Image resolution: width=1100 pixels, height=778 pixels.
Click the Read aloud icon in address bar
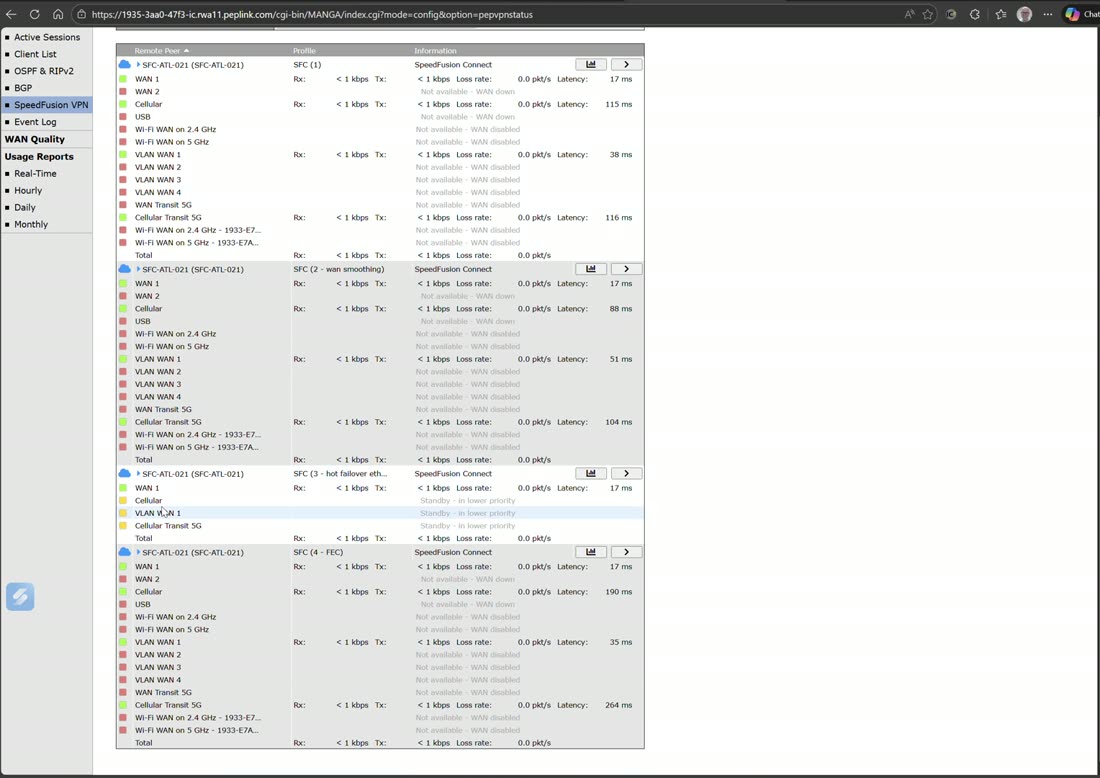(909, 14)
